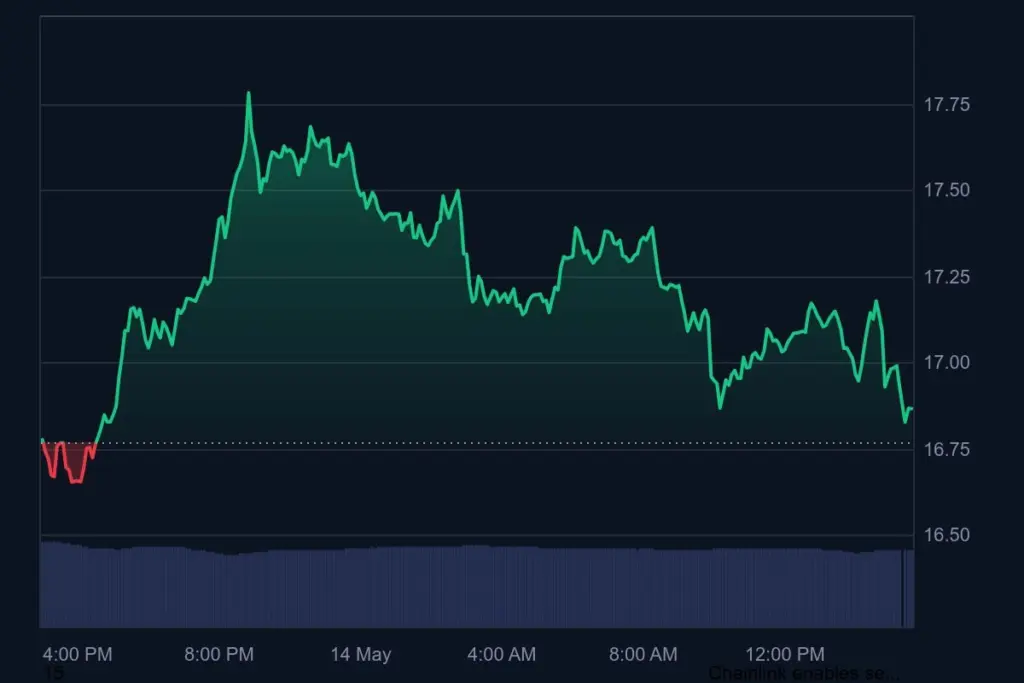This screenshot has width=1024, height=683.
Task: Click the 17.50 price axis label
Action: click(944, 190)
